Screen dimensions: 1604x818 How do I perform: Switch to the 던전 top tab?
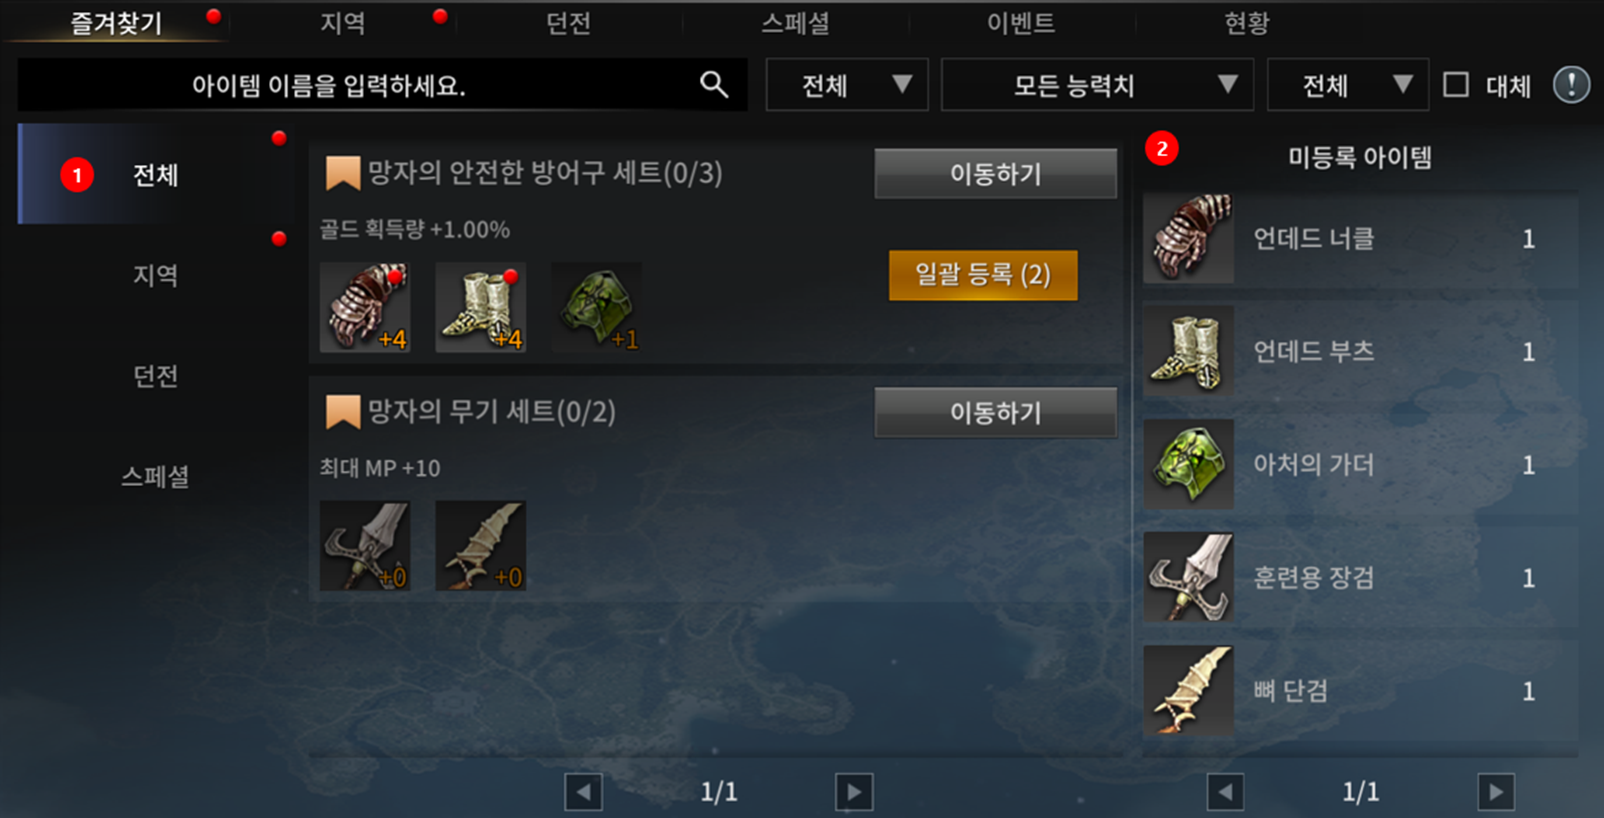pos(568,22)
